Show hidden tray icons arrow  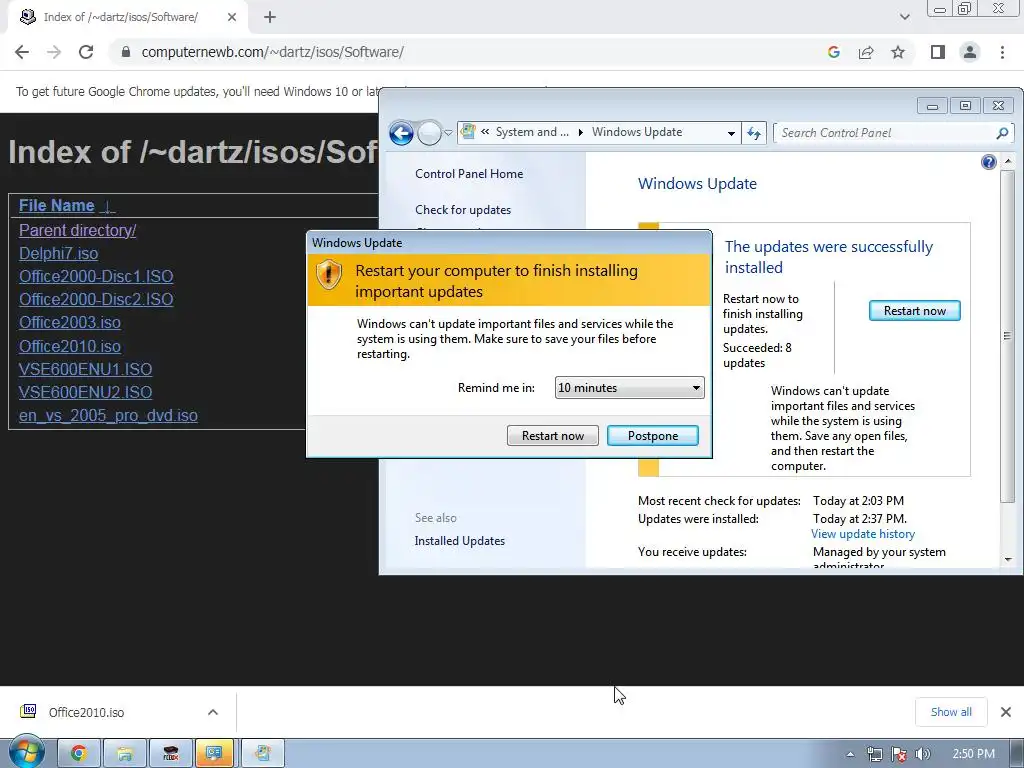point(850,754)
